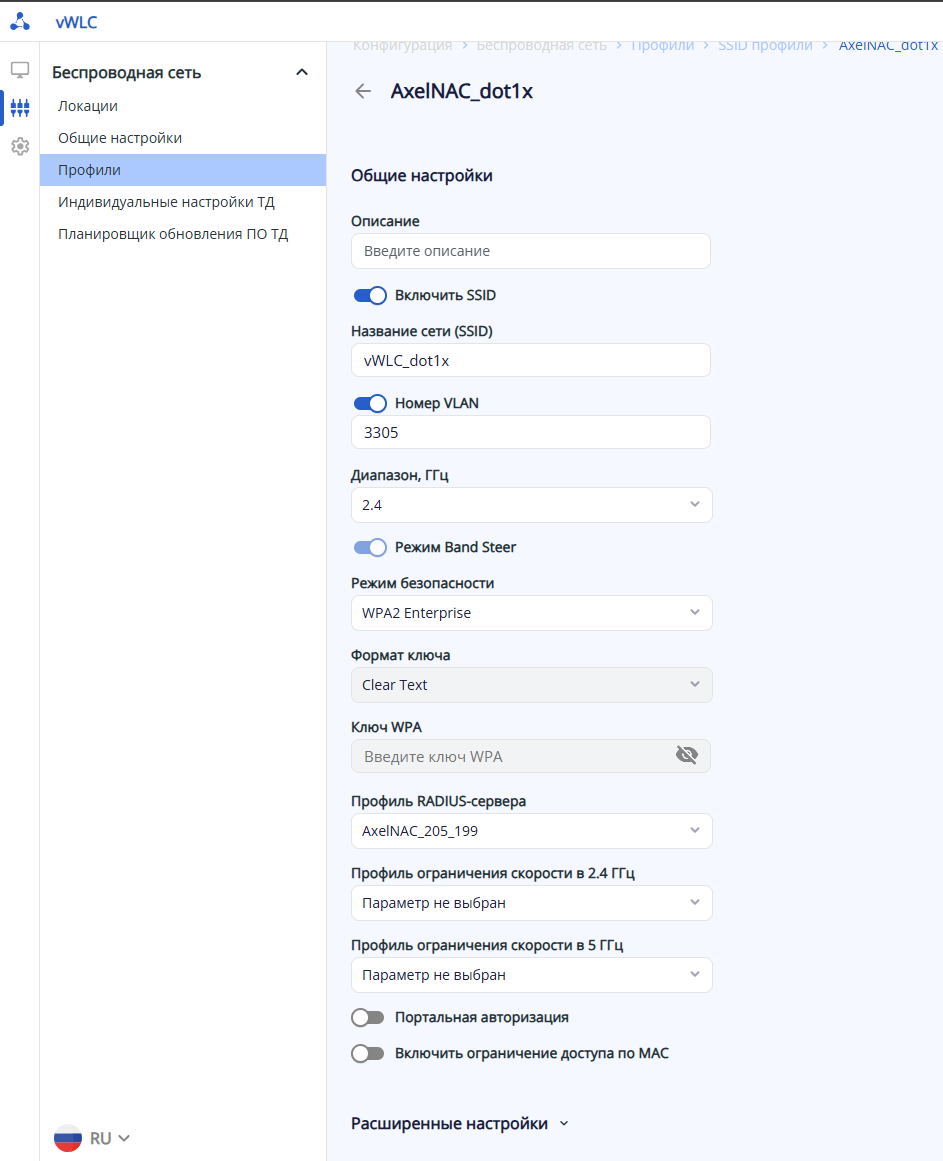Viewport: 943px width, 1161px height.
Task: Open the monitoring screen icon in sidebar
Action: click(x=20, y=70)
